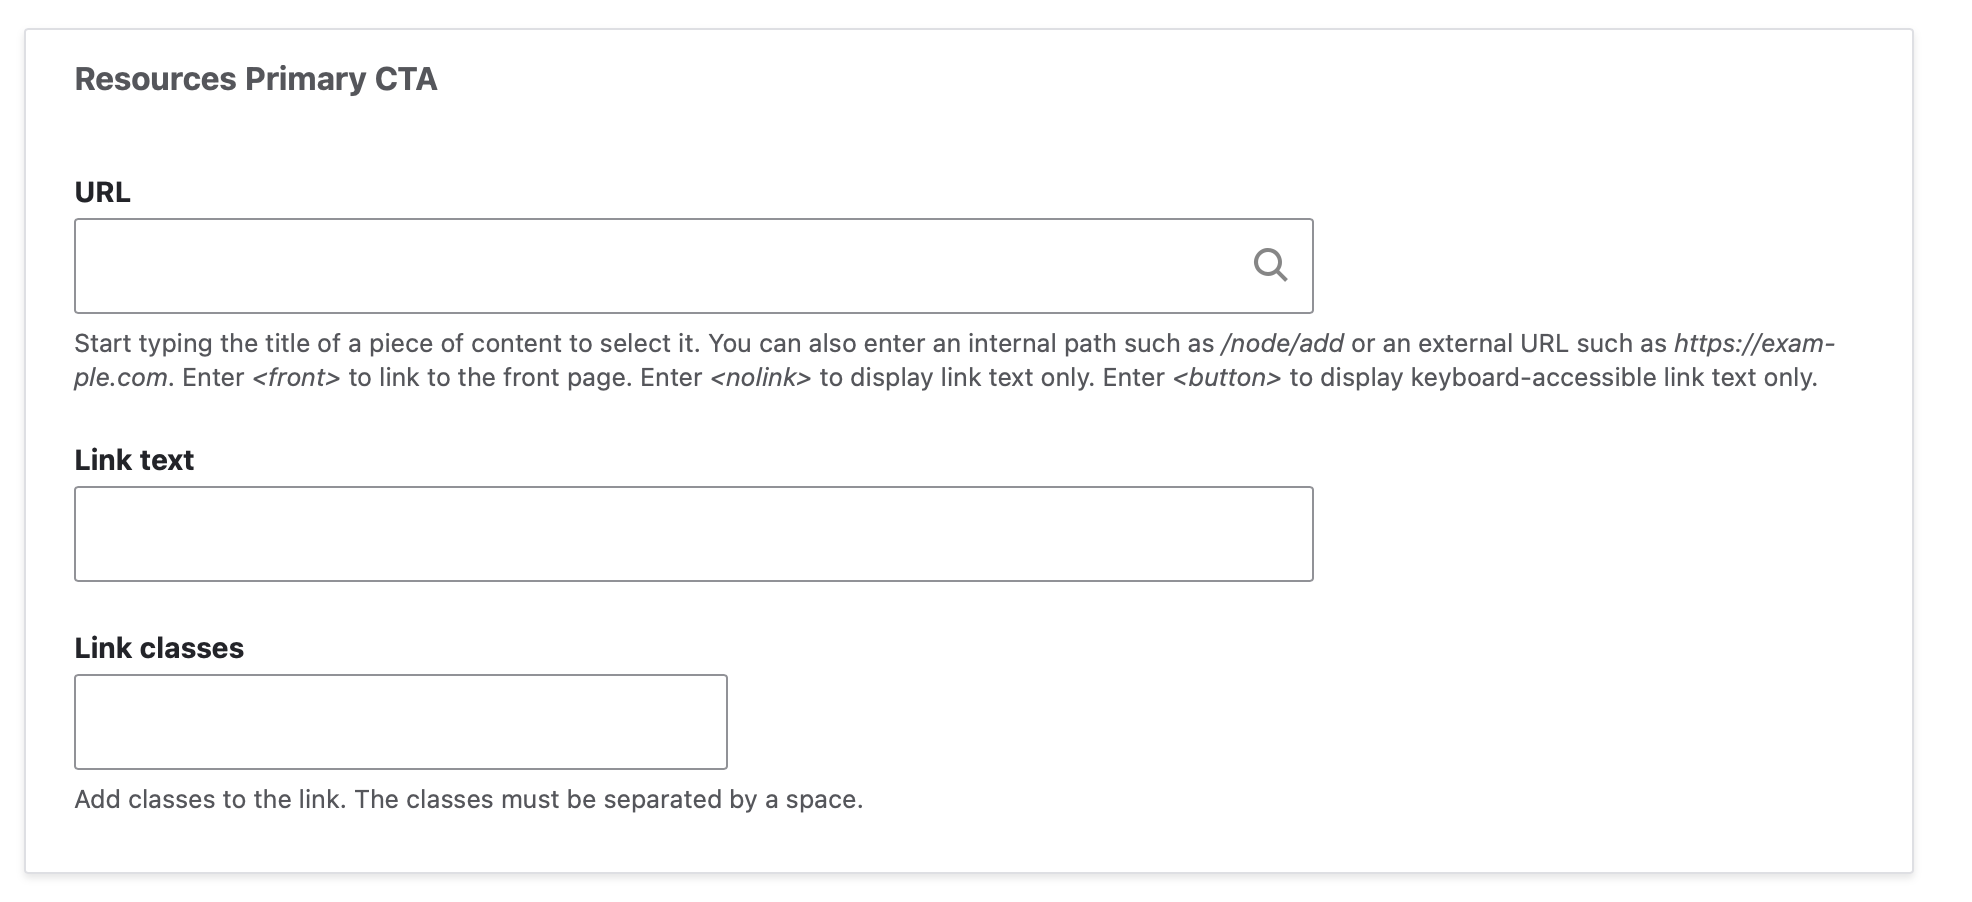
Task: Click the <nolink> token in the help text
Action: [x=760, y=378]
